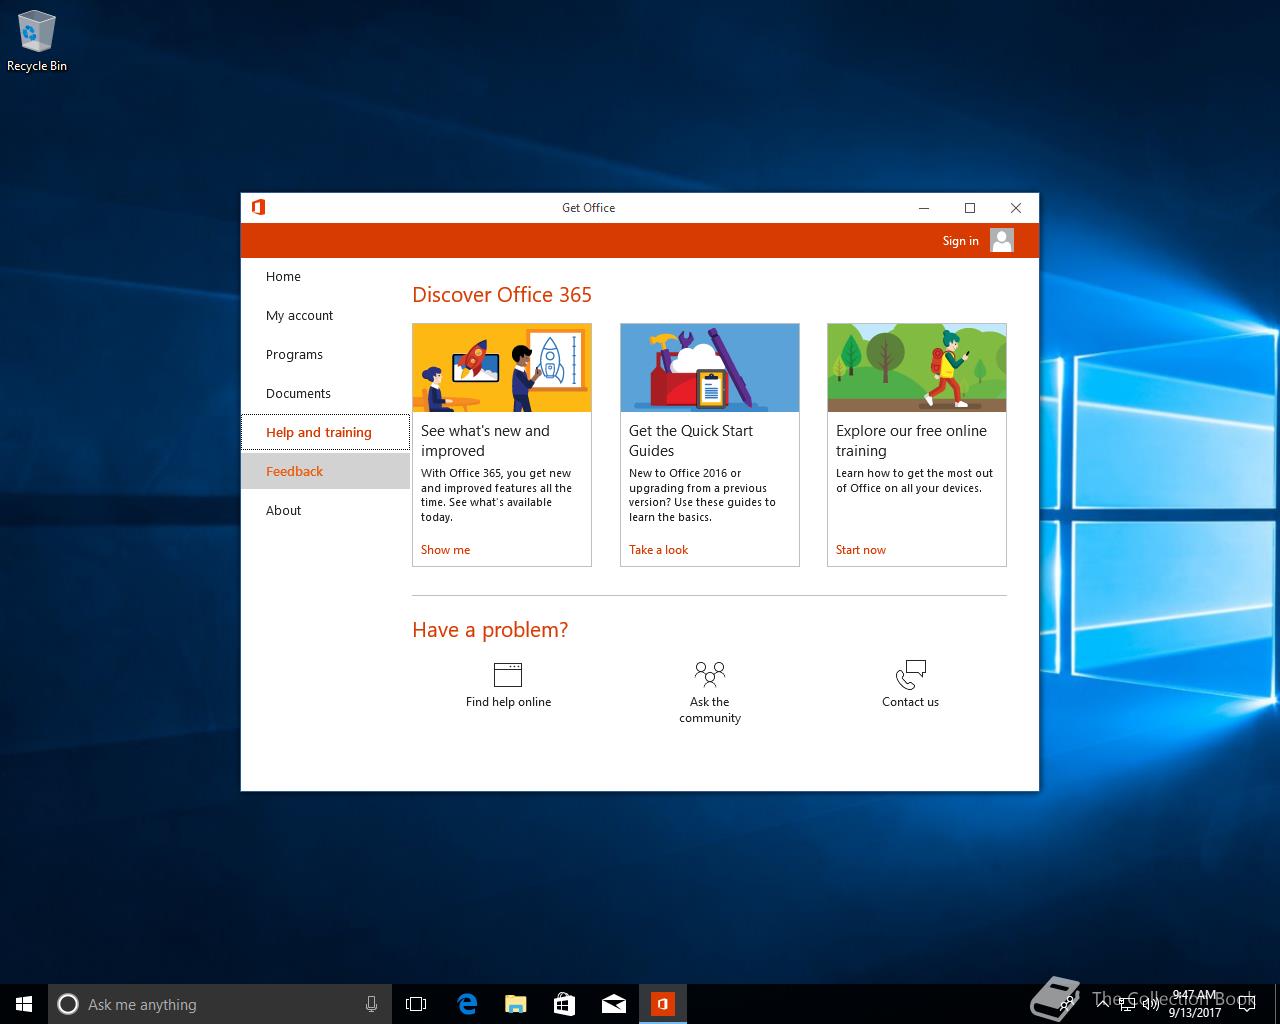Click the toolbox Quick Start image

710,368
